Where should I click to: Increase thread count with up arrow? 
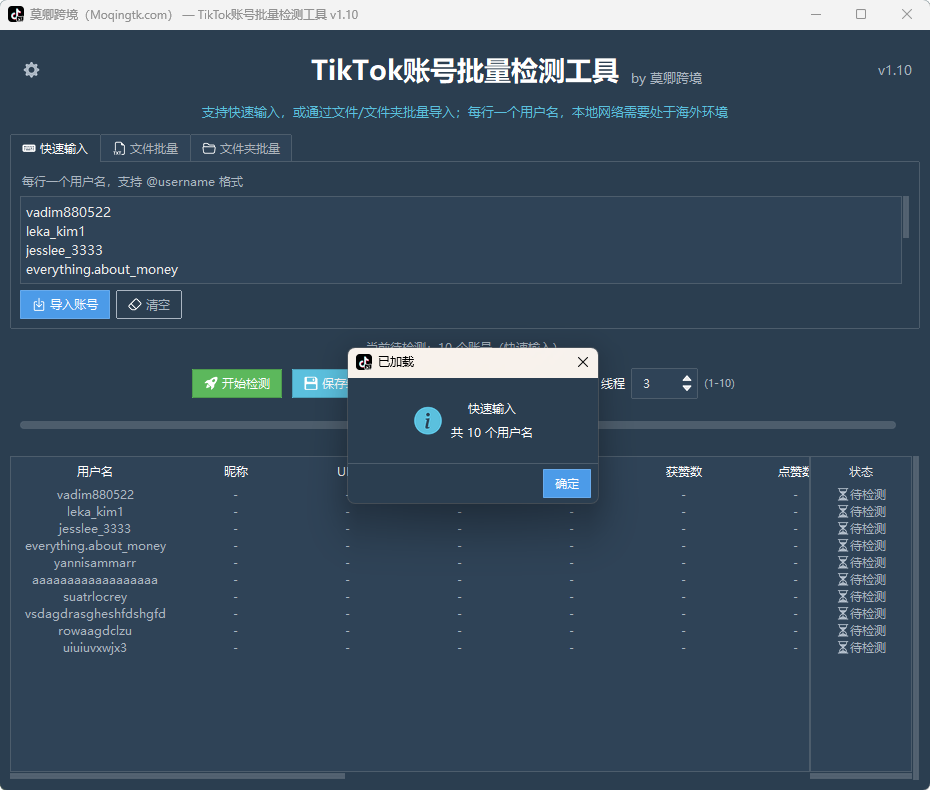point(687,378)
